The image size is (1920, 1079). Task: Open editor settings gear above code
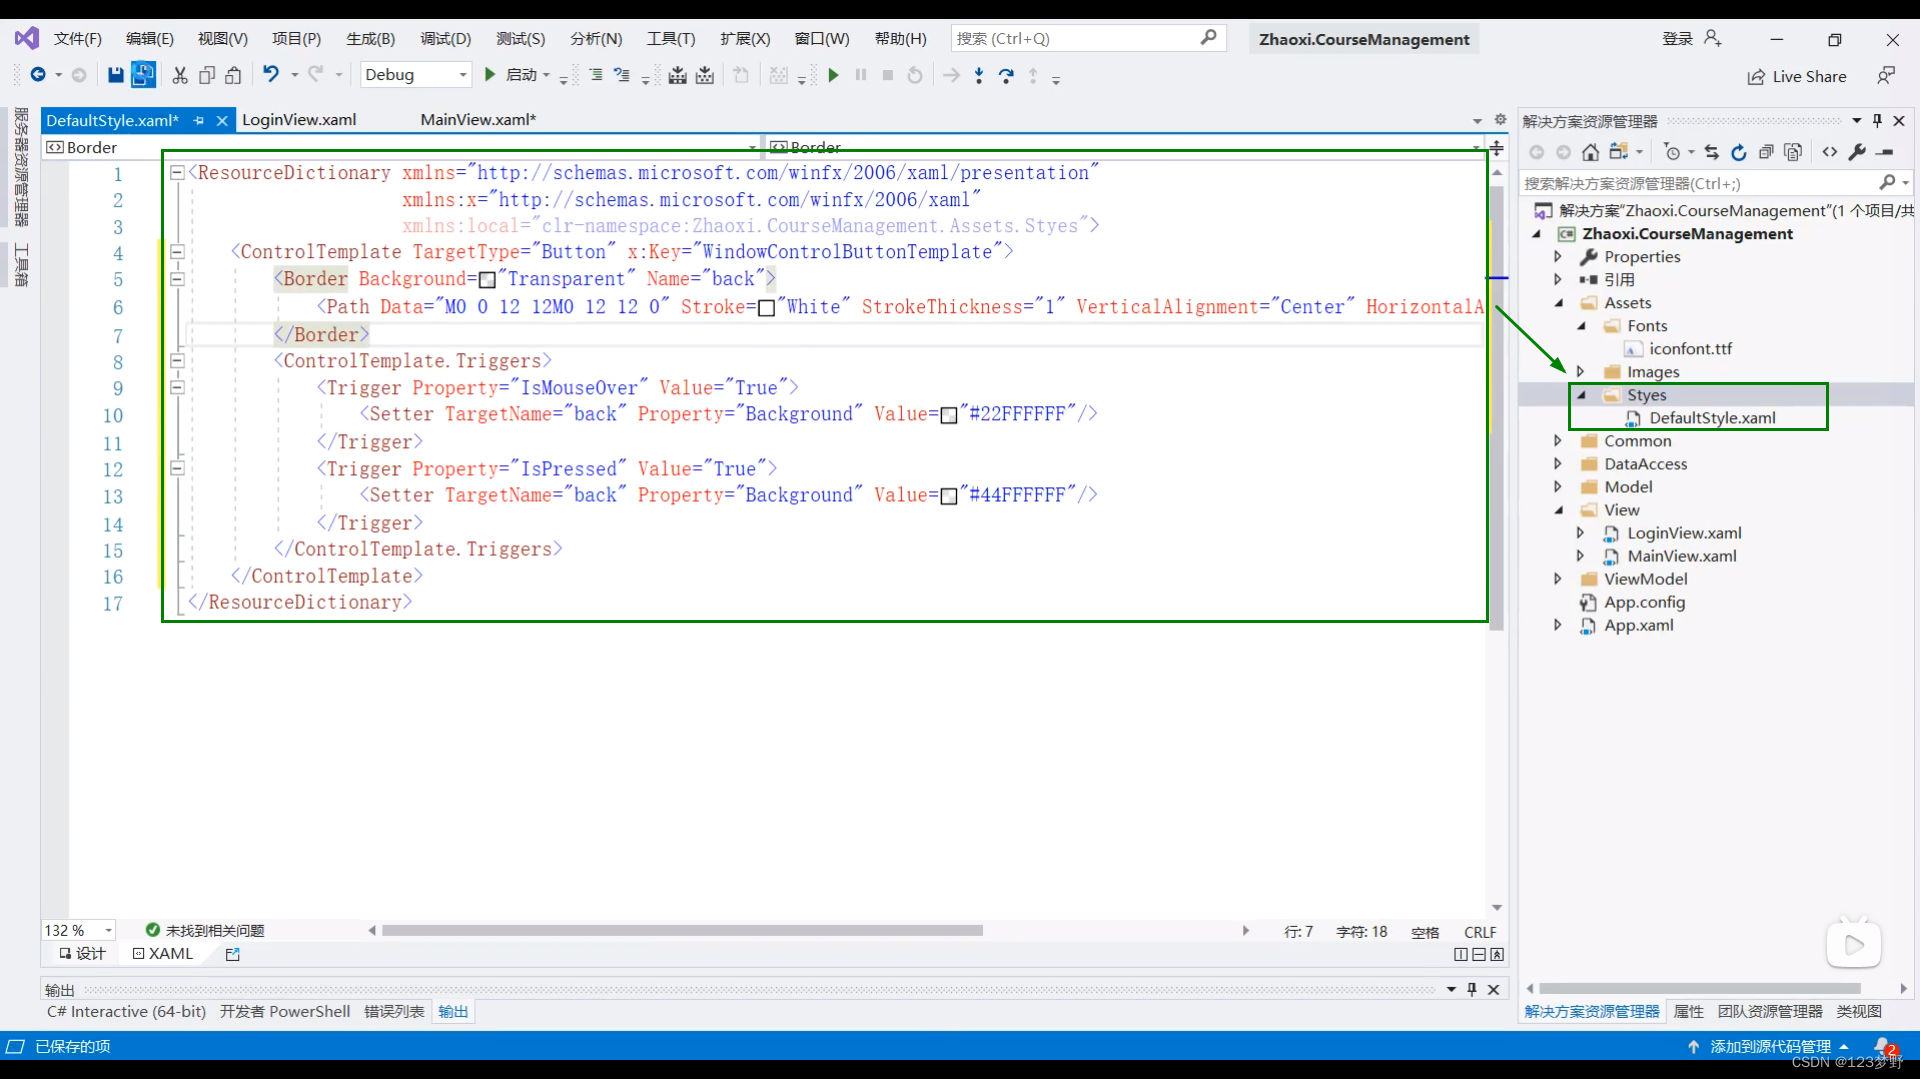[1500, 119]
